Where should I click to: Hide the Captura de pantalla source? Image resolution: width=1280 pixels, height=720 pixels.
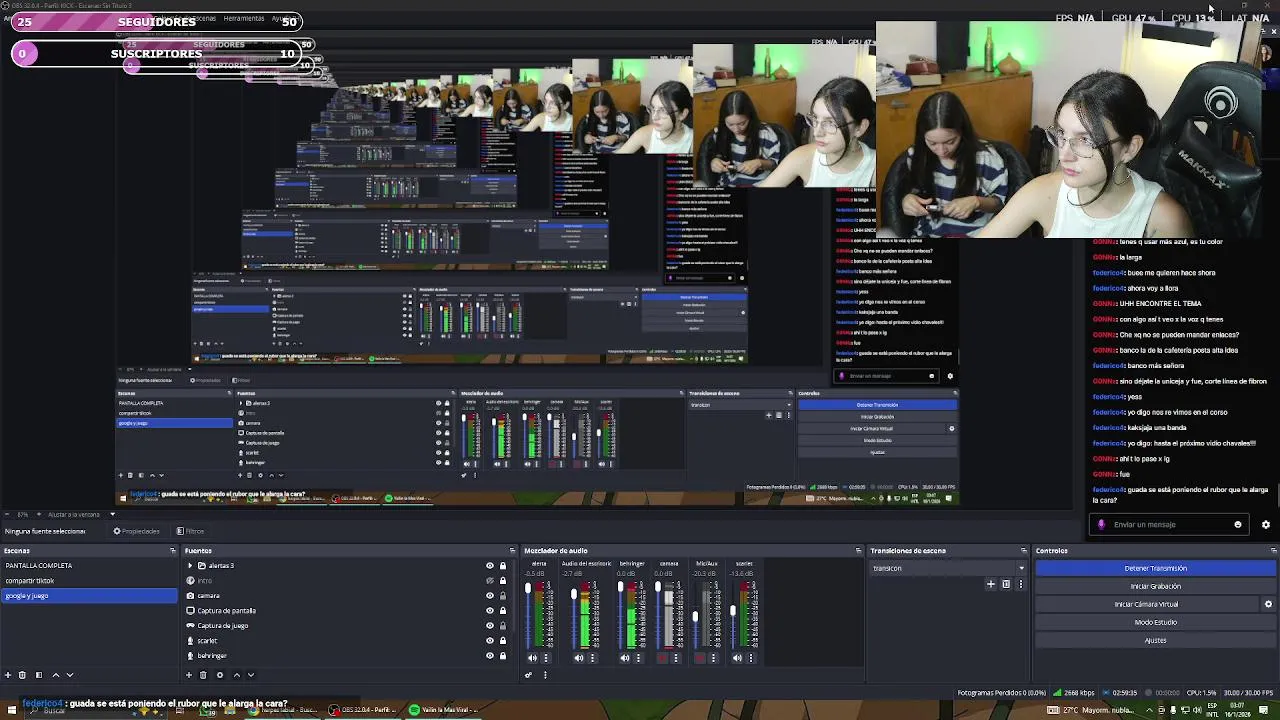490,611
